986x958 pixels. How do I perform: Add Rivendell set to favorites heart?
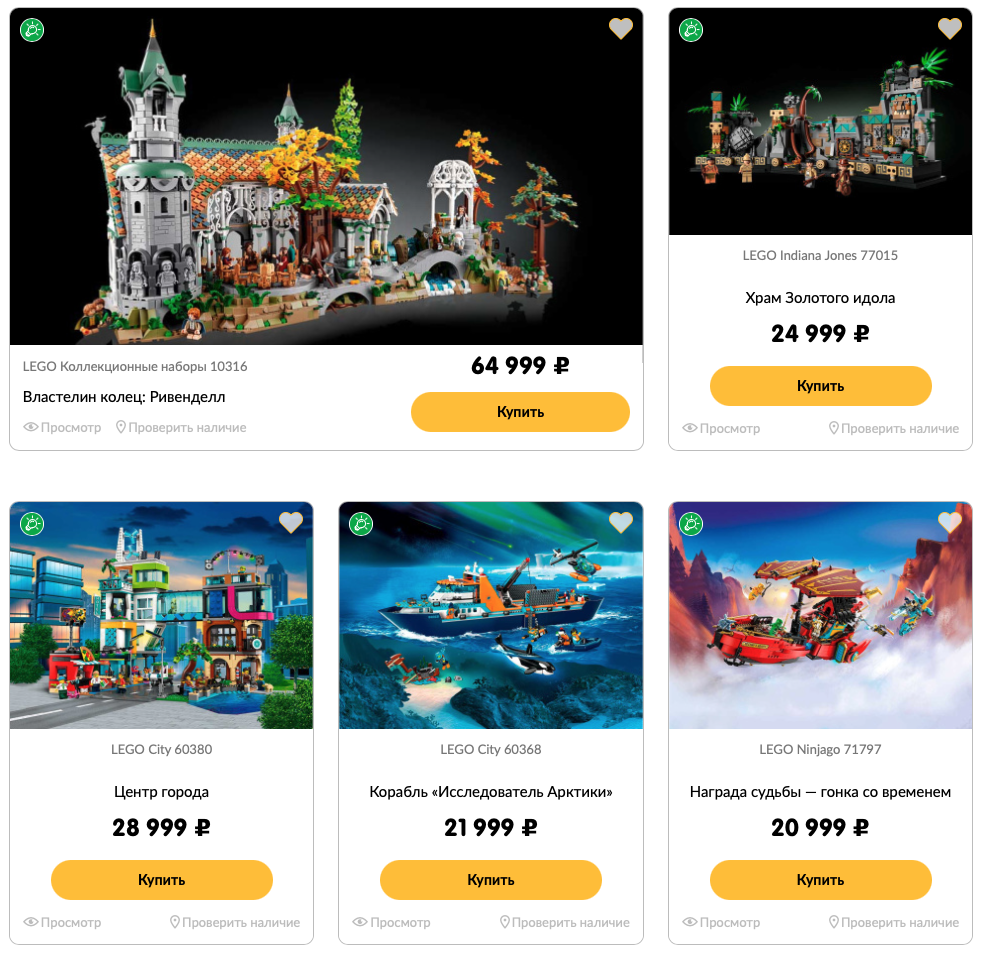[621, 28]
